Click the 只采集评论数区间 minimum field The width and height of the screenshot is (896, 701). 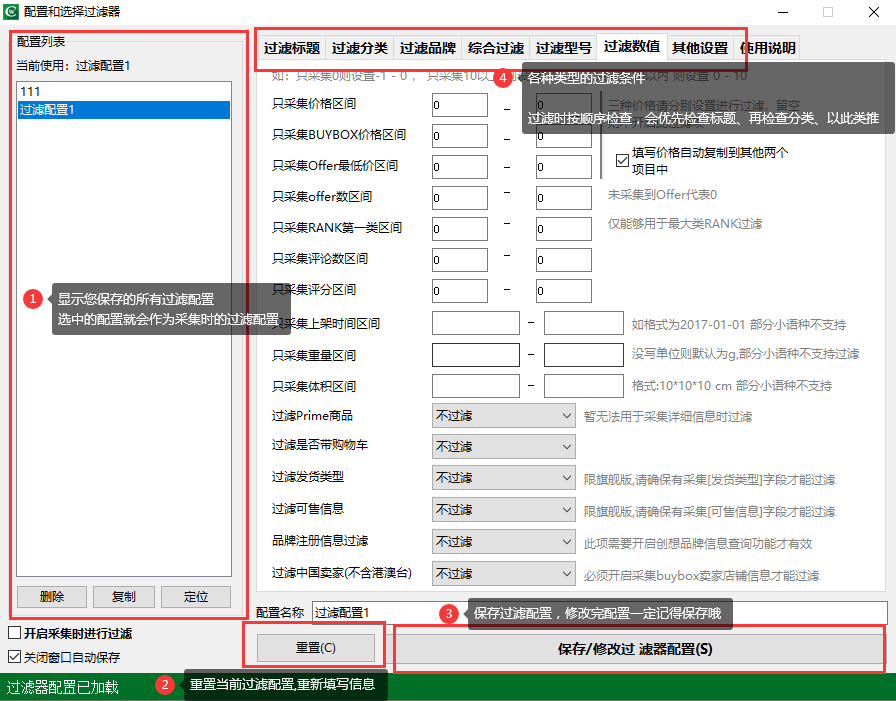point(459,260)
